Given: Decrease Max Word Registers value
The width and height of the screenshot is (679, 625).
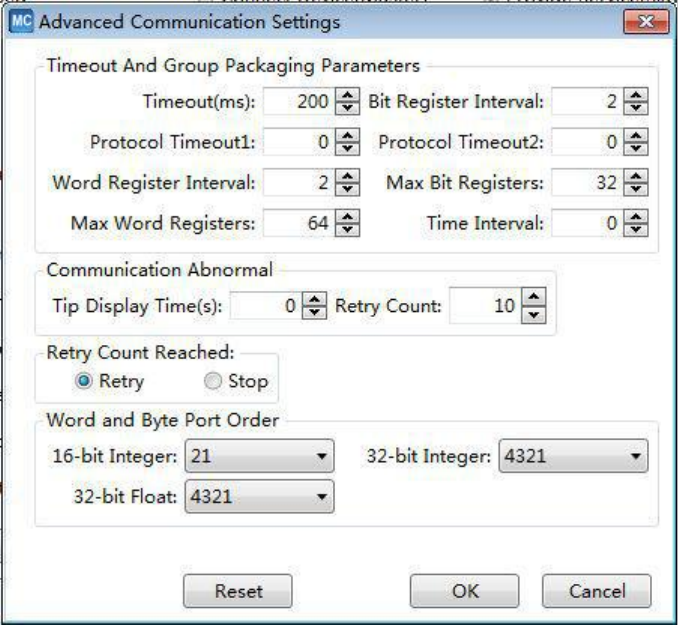Looking at the screenshot, I should [x=345, y=229].
